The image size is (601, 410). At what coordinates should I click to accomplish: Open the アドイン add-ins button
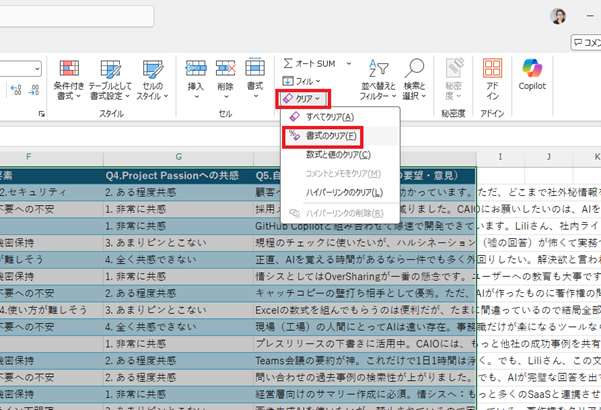[493, 75]
